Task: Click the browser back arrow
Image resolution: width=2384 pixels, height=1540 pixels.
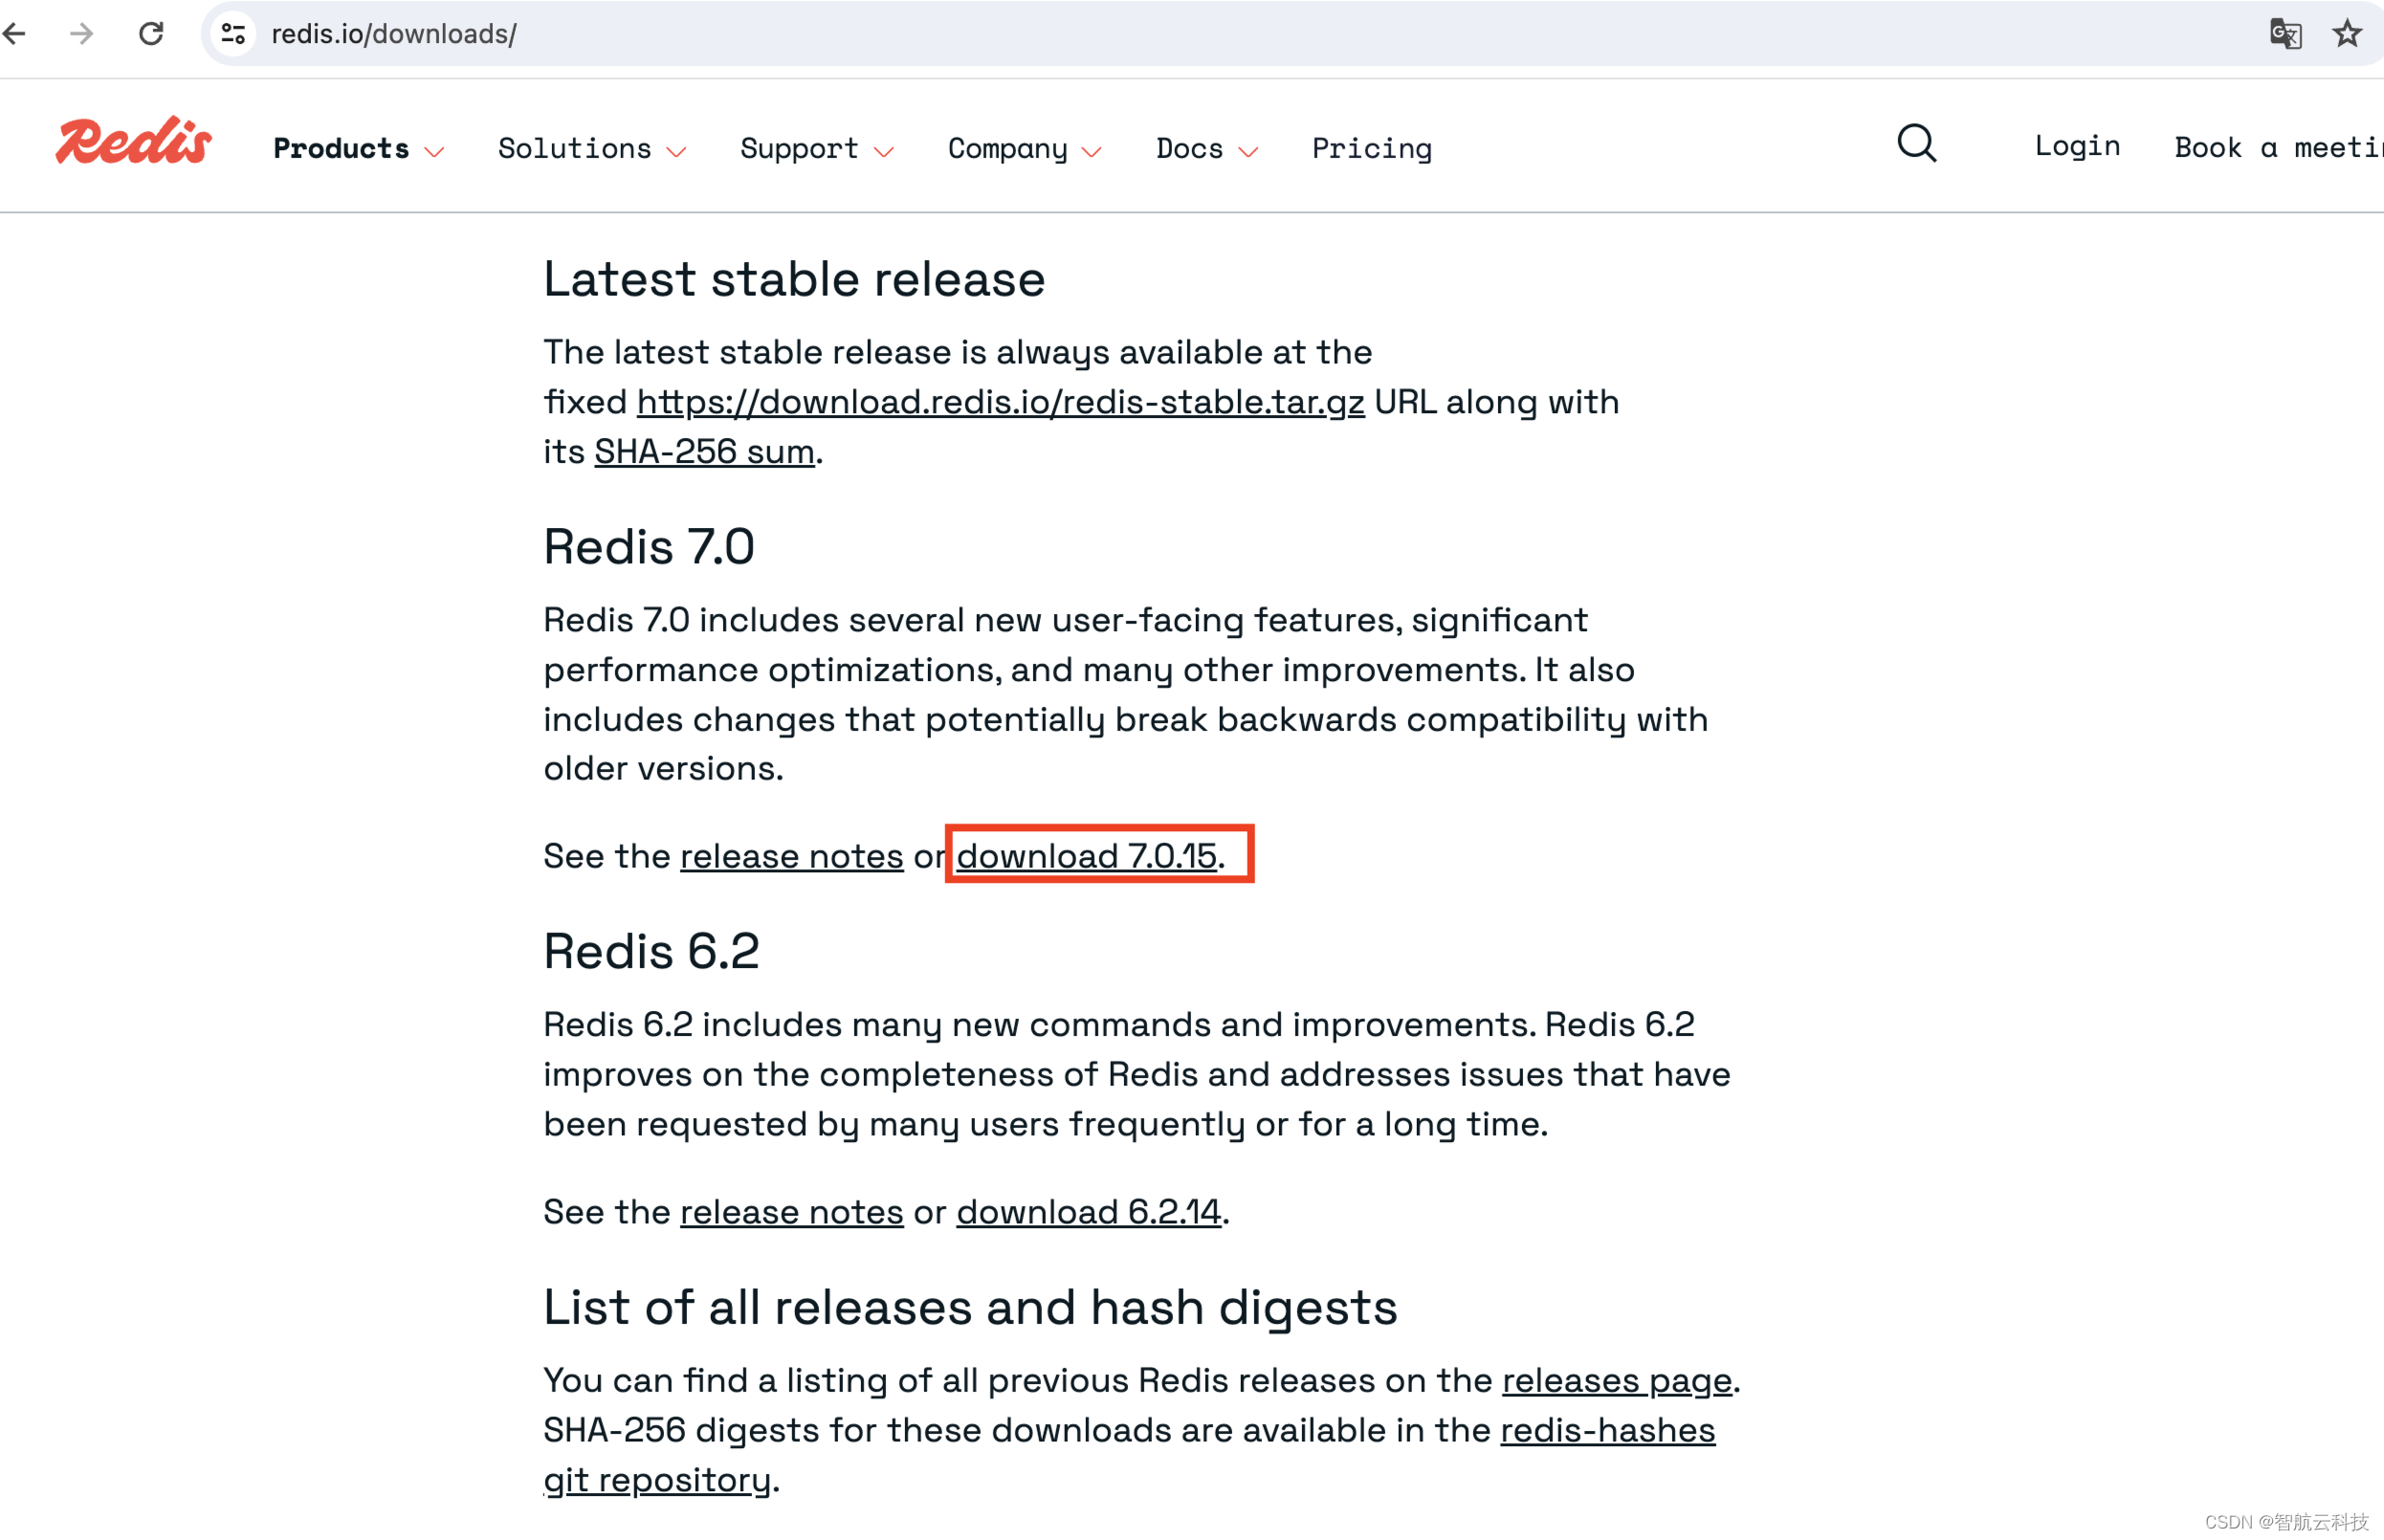Action: point(14,34)
